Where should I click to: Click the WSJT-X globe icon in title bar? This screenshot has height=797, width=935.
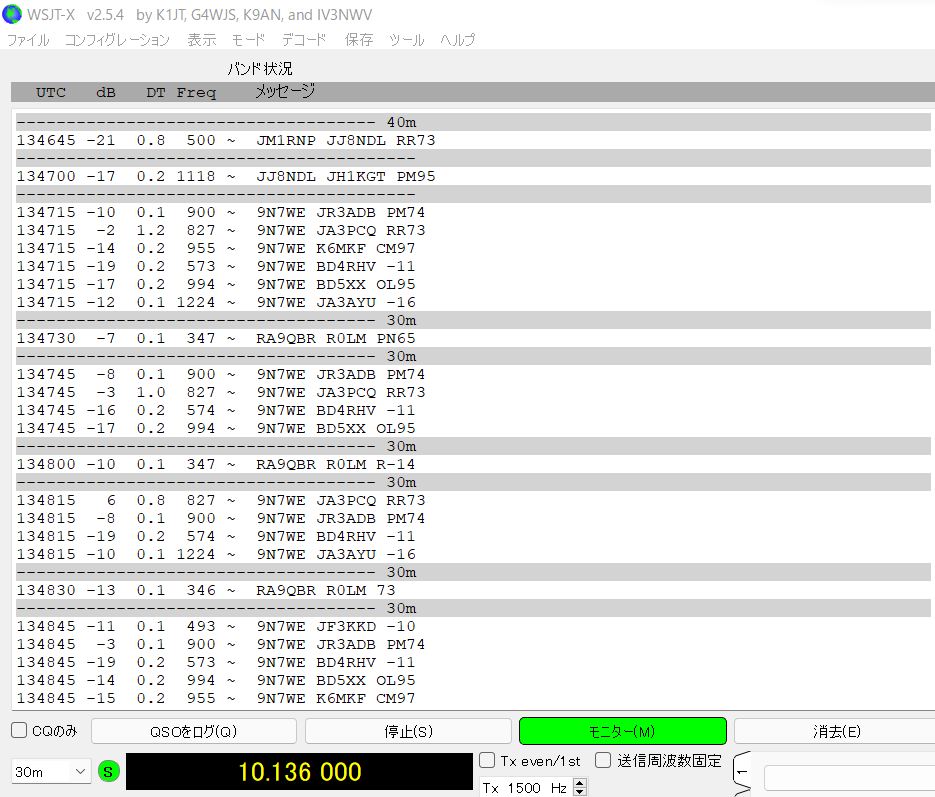12,13
